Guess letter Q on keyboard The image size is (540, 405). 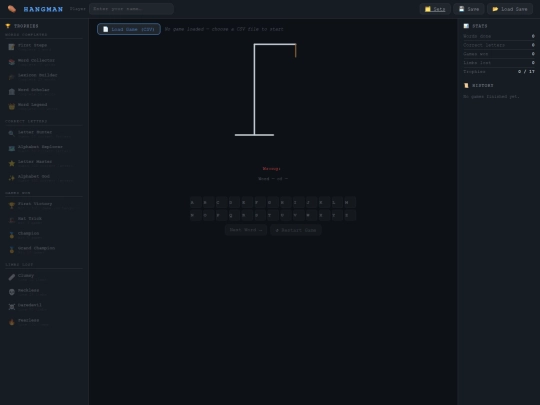(x=234, y=215)
